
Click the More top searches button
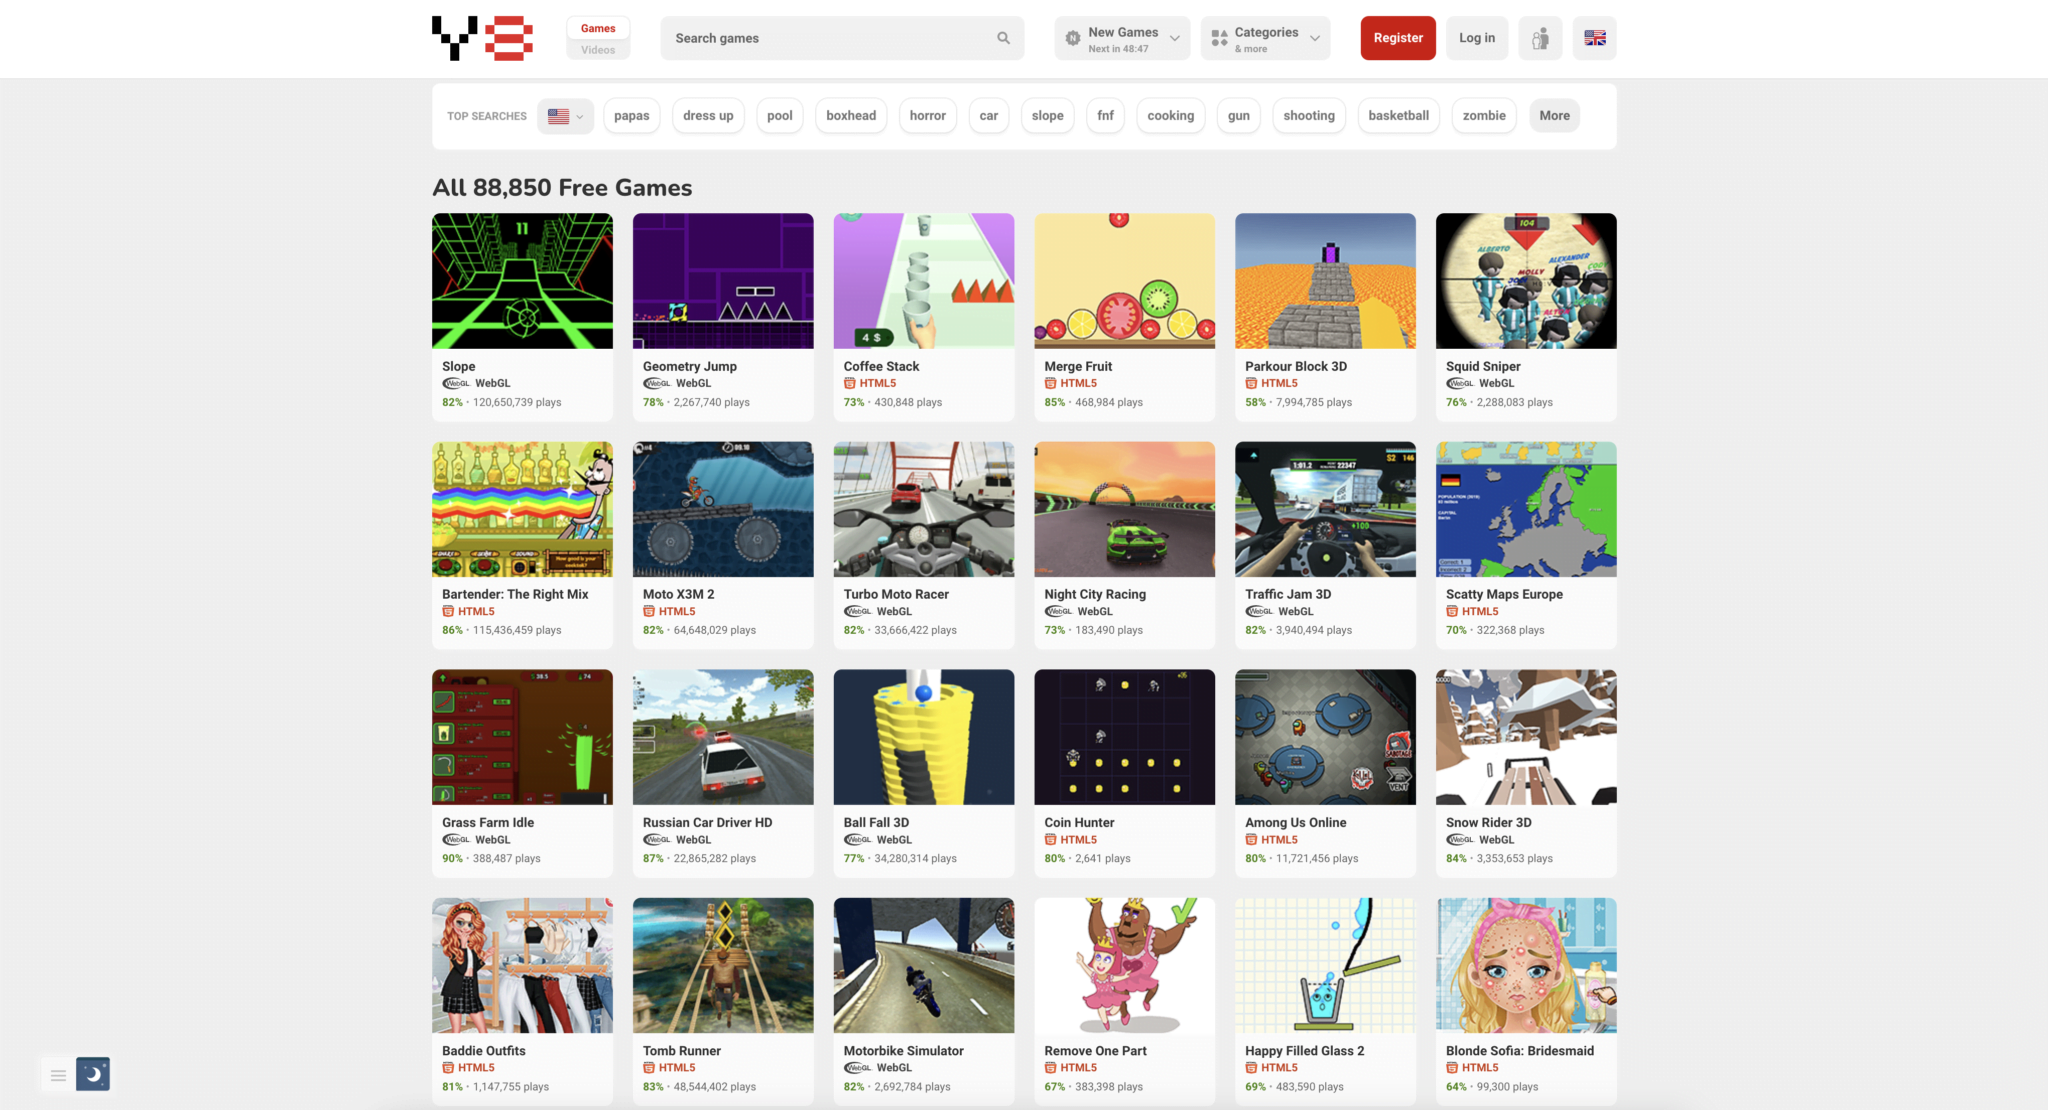coord(1554,116)
